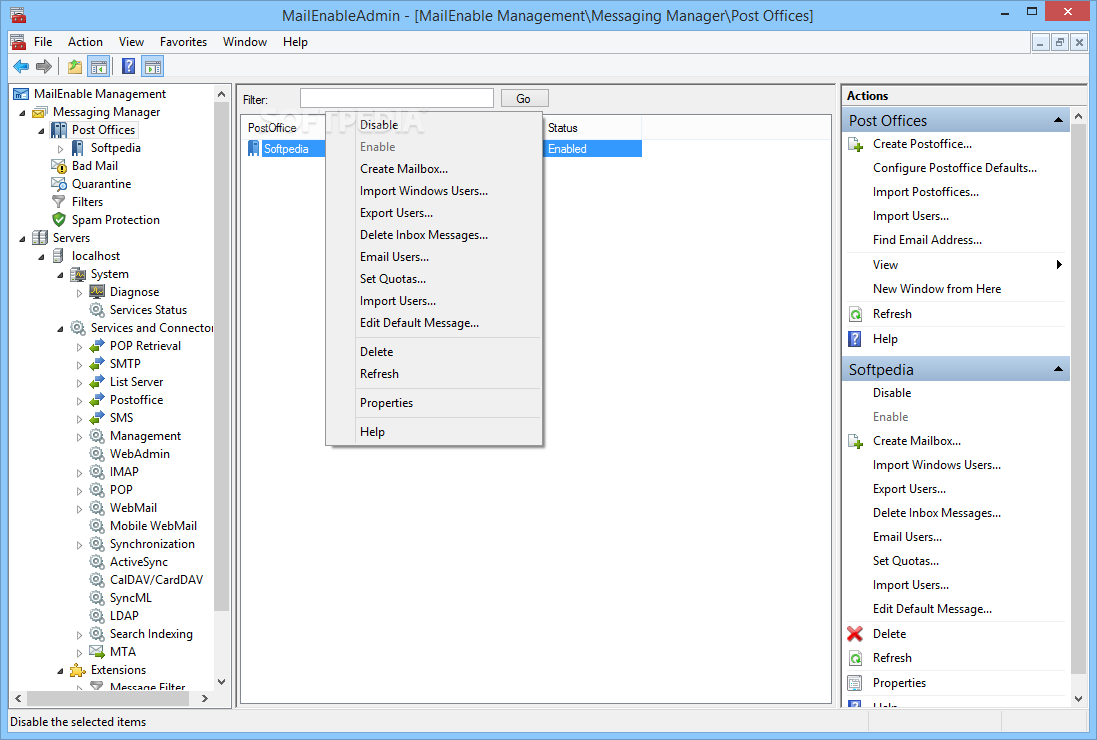This screenshot has height=740, width=1097.
Task: Select the ActiveSync tree item
Action: point(139,562)
